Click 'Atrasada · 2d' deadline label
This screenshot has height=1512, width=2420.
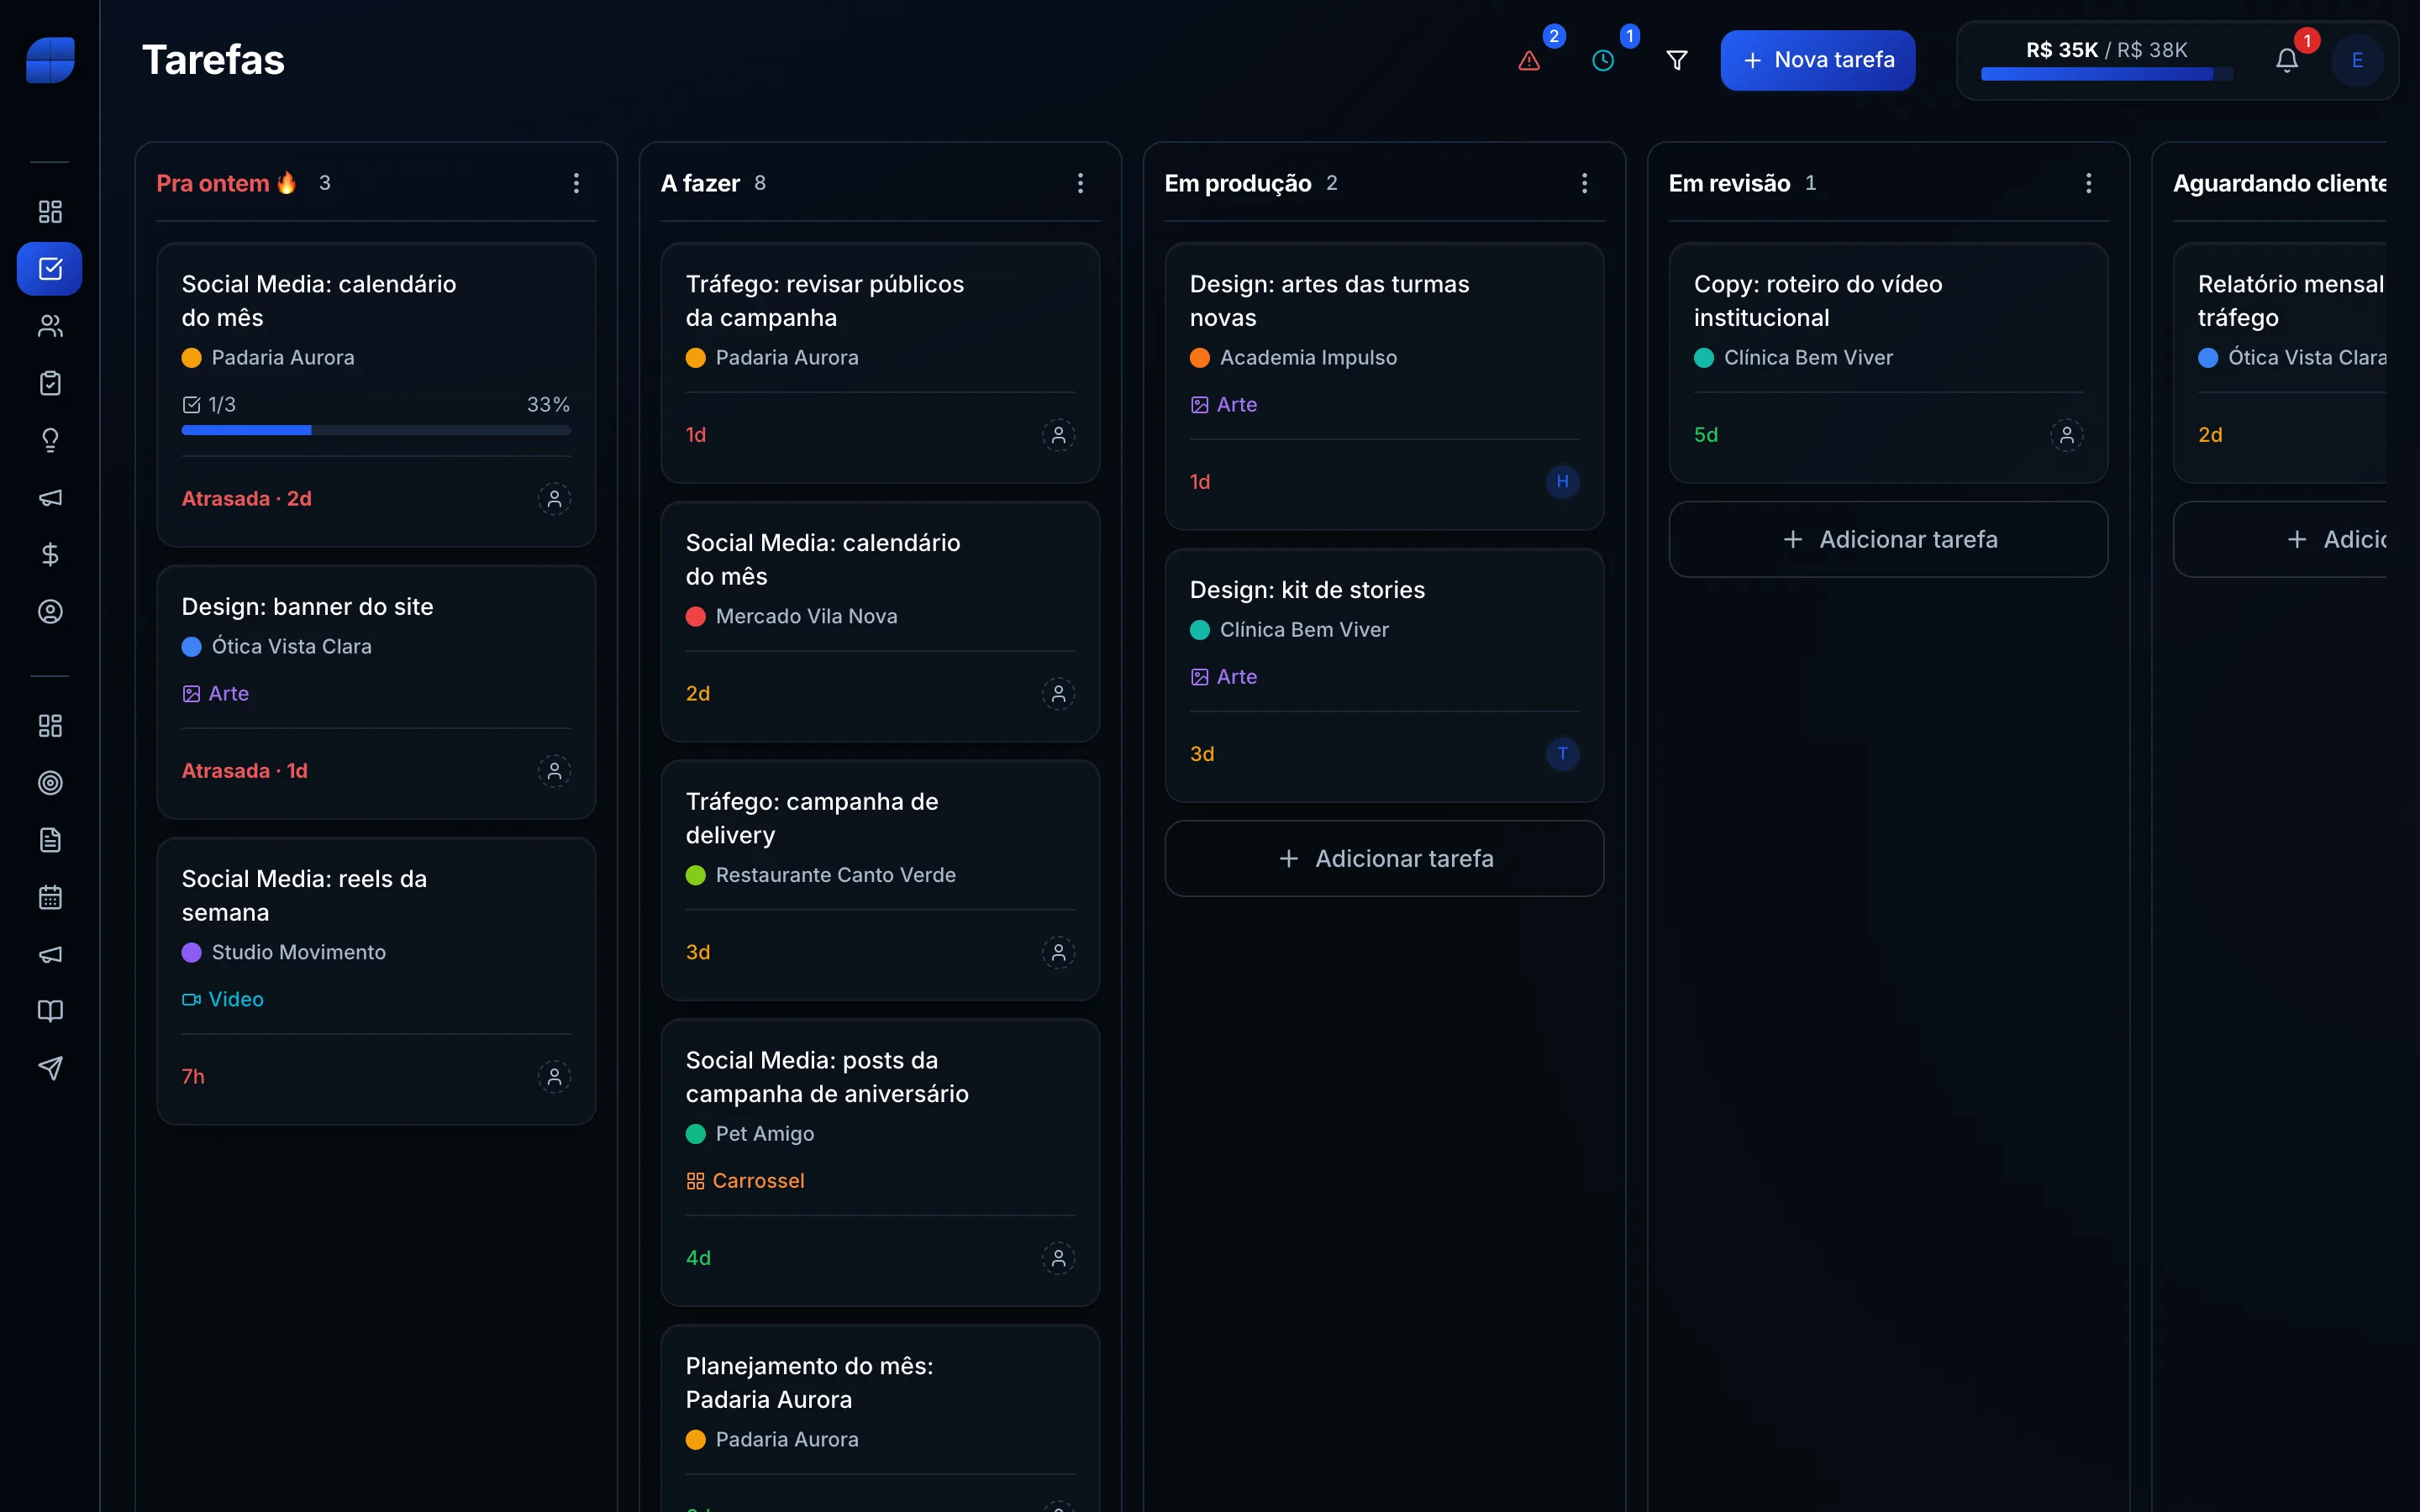247,499
